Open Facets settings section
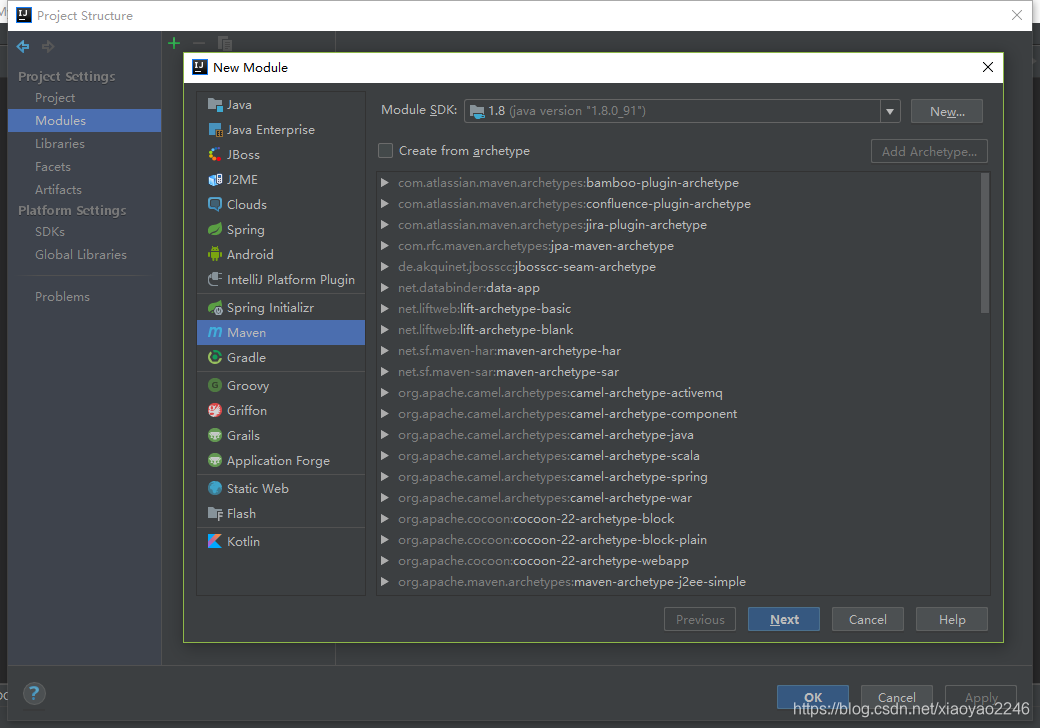The height and width of the screenshot is (728, 1040). coord(53,166)
